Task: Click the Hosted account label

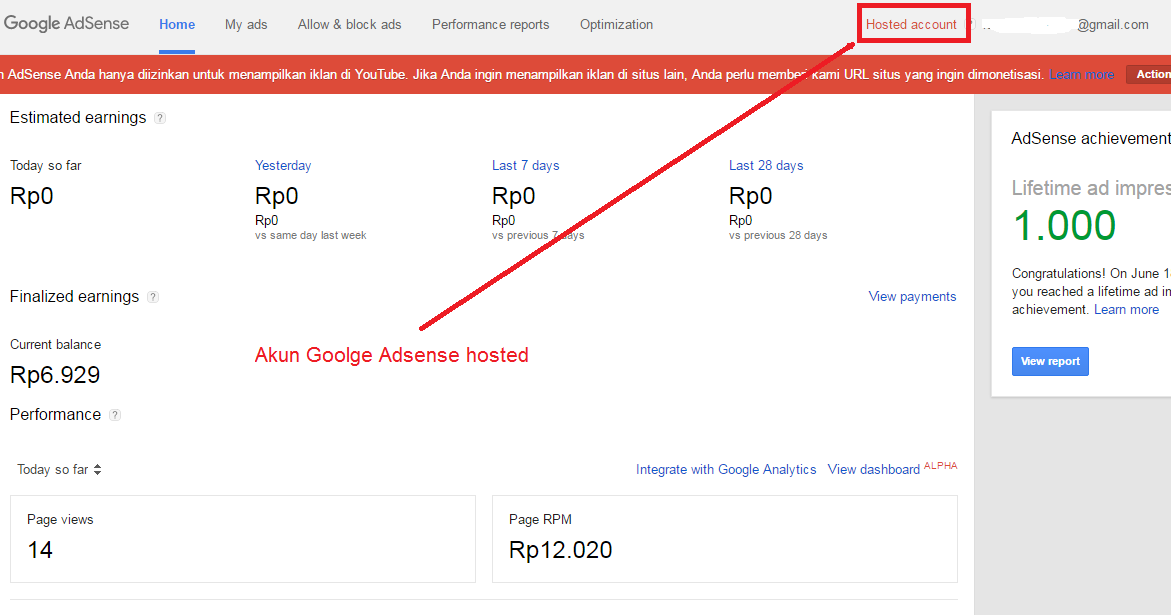Action: (x=913, y=24)
